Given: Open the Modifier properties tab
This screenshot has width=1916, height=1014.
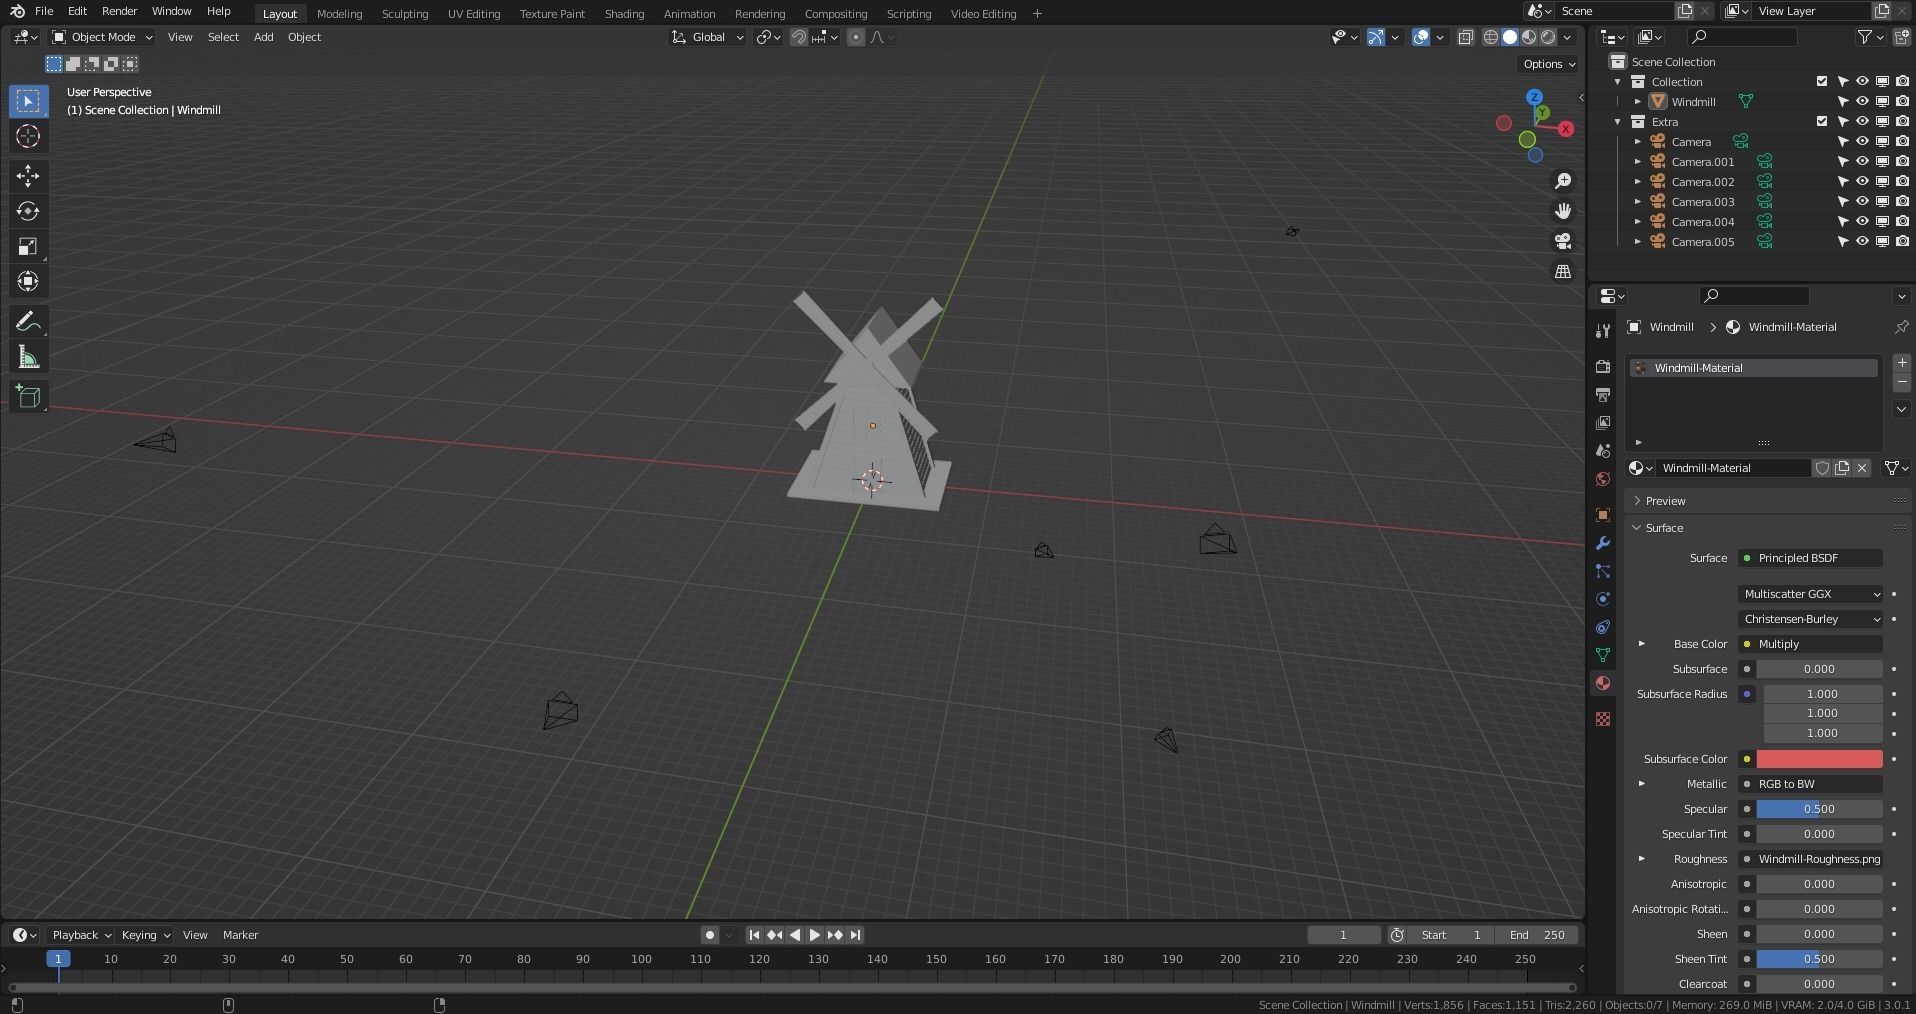Looking at the screenshot, I should [1603, 543].
